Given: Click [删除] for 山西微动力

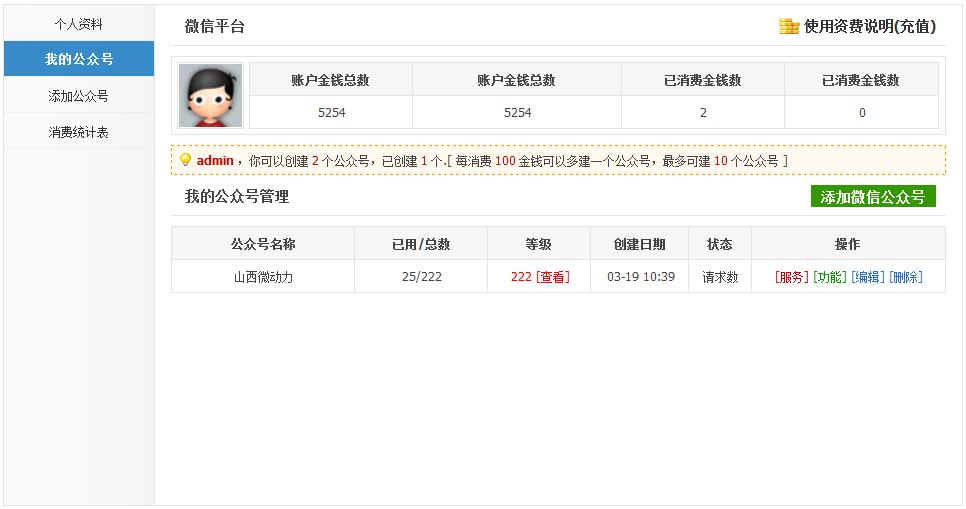Looking at the screenshot, I should point(906,277).
